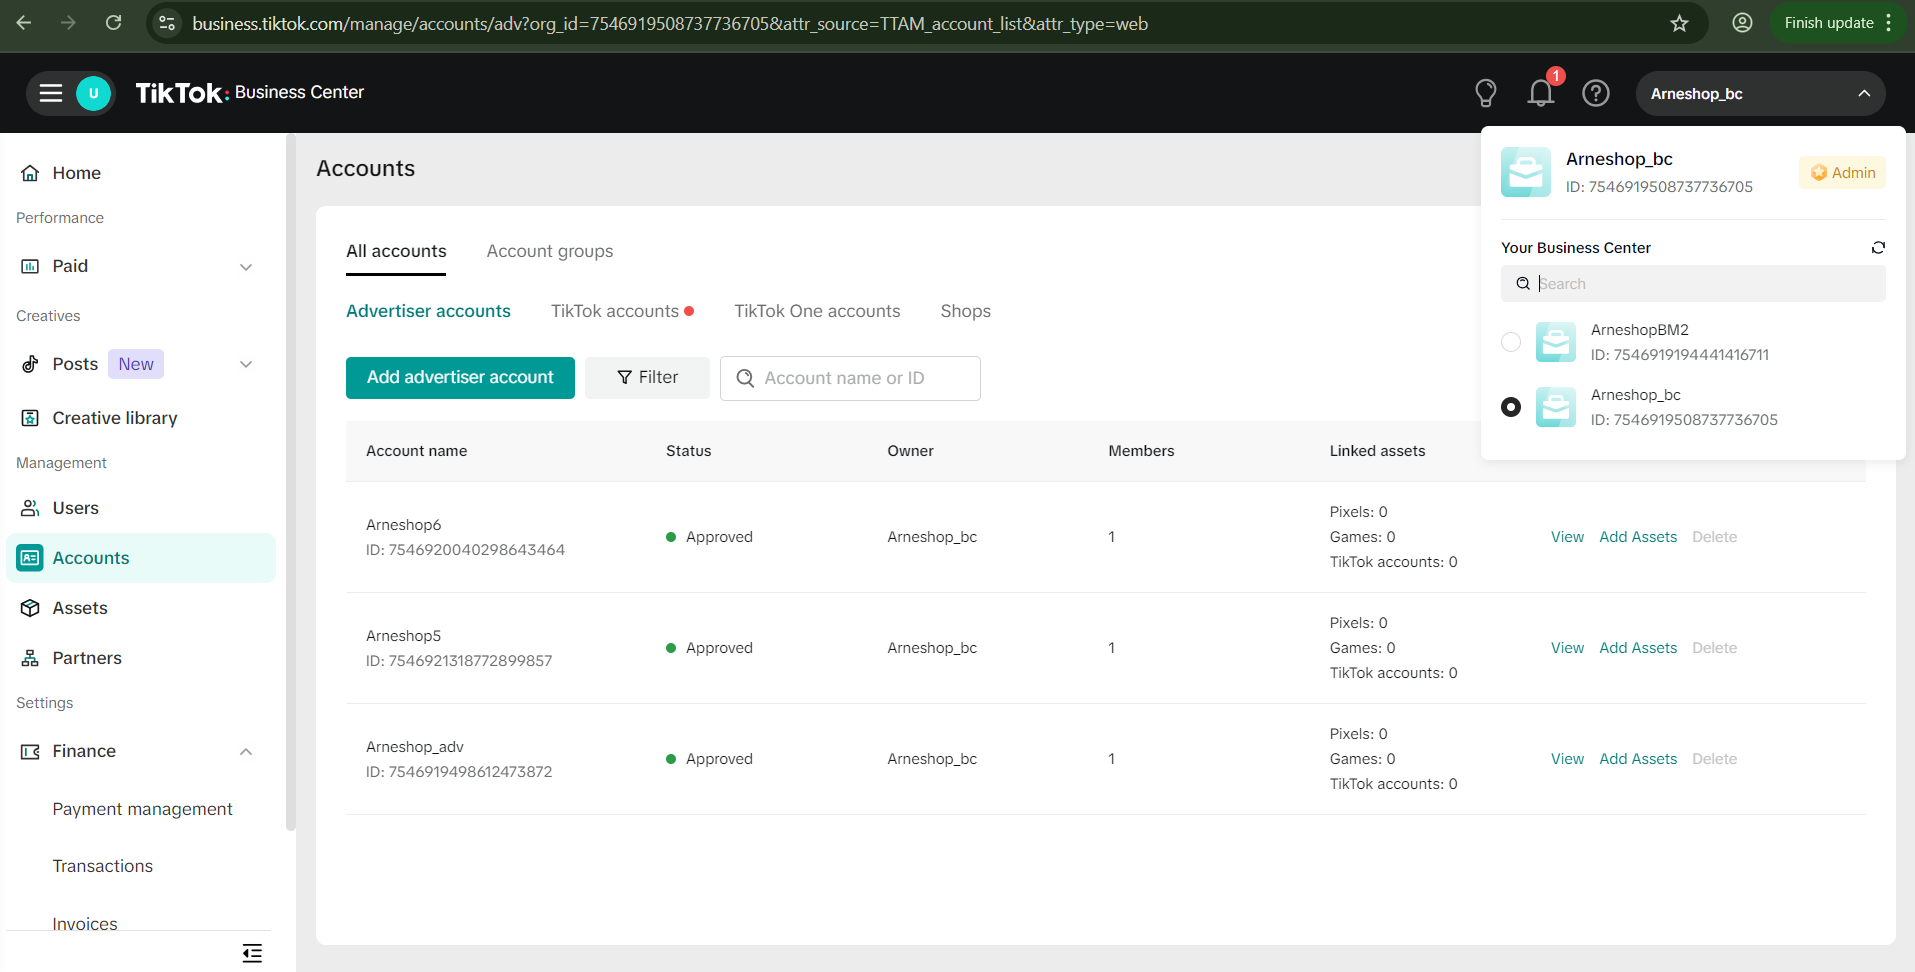Bookmark this page with star icon
The image size is (1915, 972).
point(1679,23)
